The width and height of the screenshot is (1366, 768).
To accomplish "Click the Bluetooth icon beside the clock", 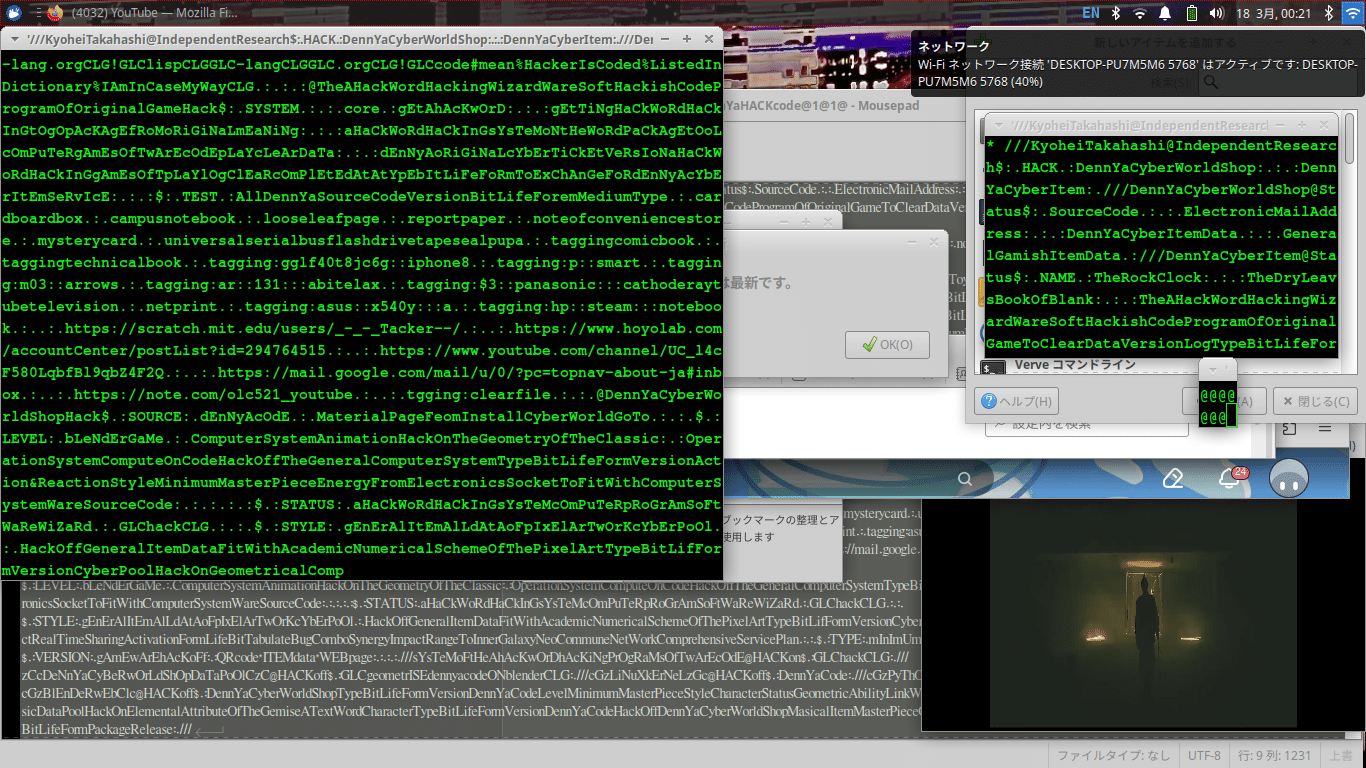I will (1328, 13).
